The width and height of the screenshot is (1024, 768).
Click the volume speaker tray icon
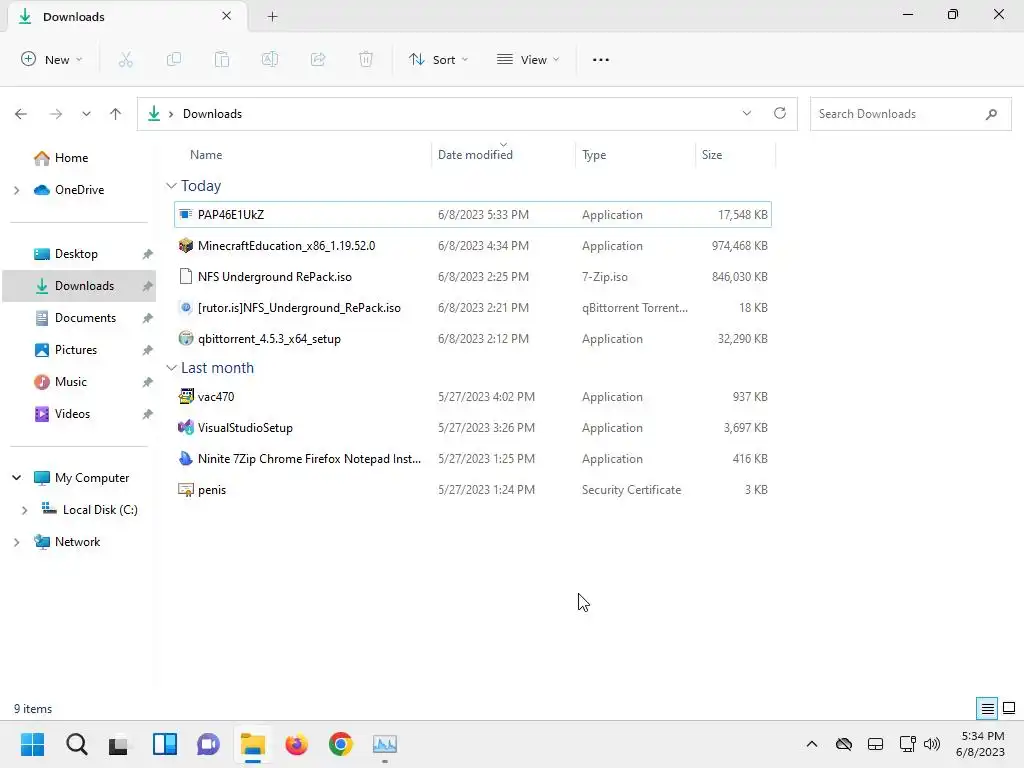tap(932, 744)
